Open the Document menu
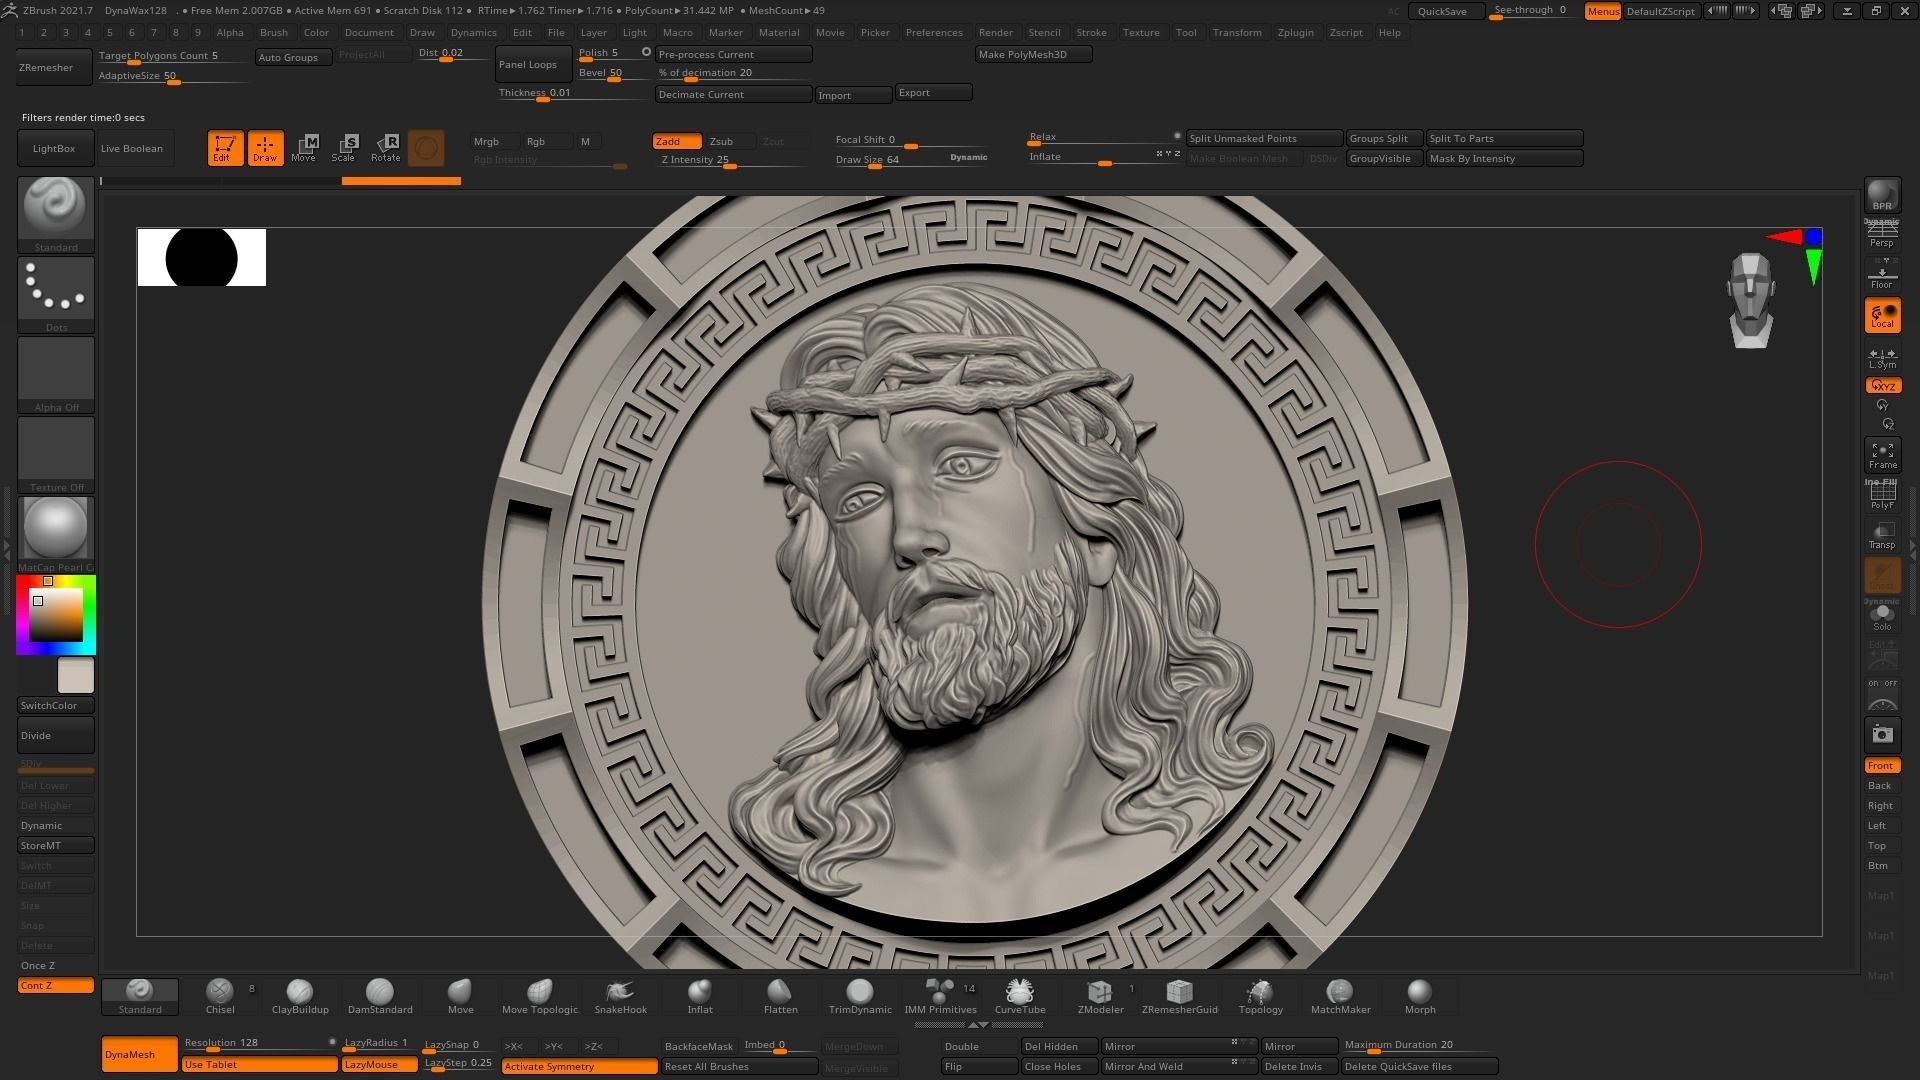The image size is (1920, 1080). 369,32
